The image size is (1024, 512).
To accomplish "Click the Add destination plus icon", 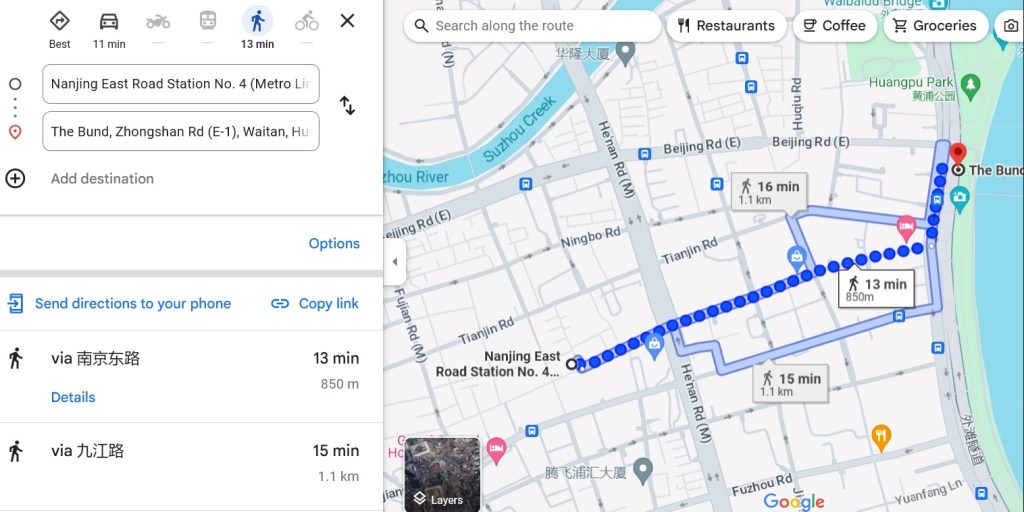I will 15,178.
